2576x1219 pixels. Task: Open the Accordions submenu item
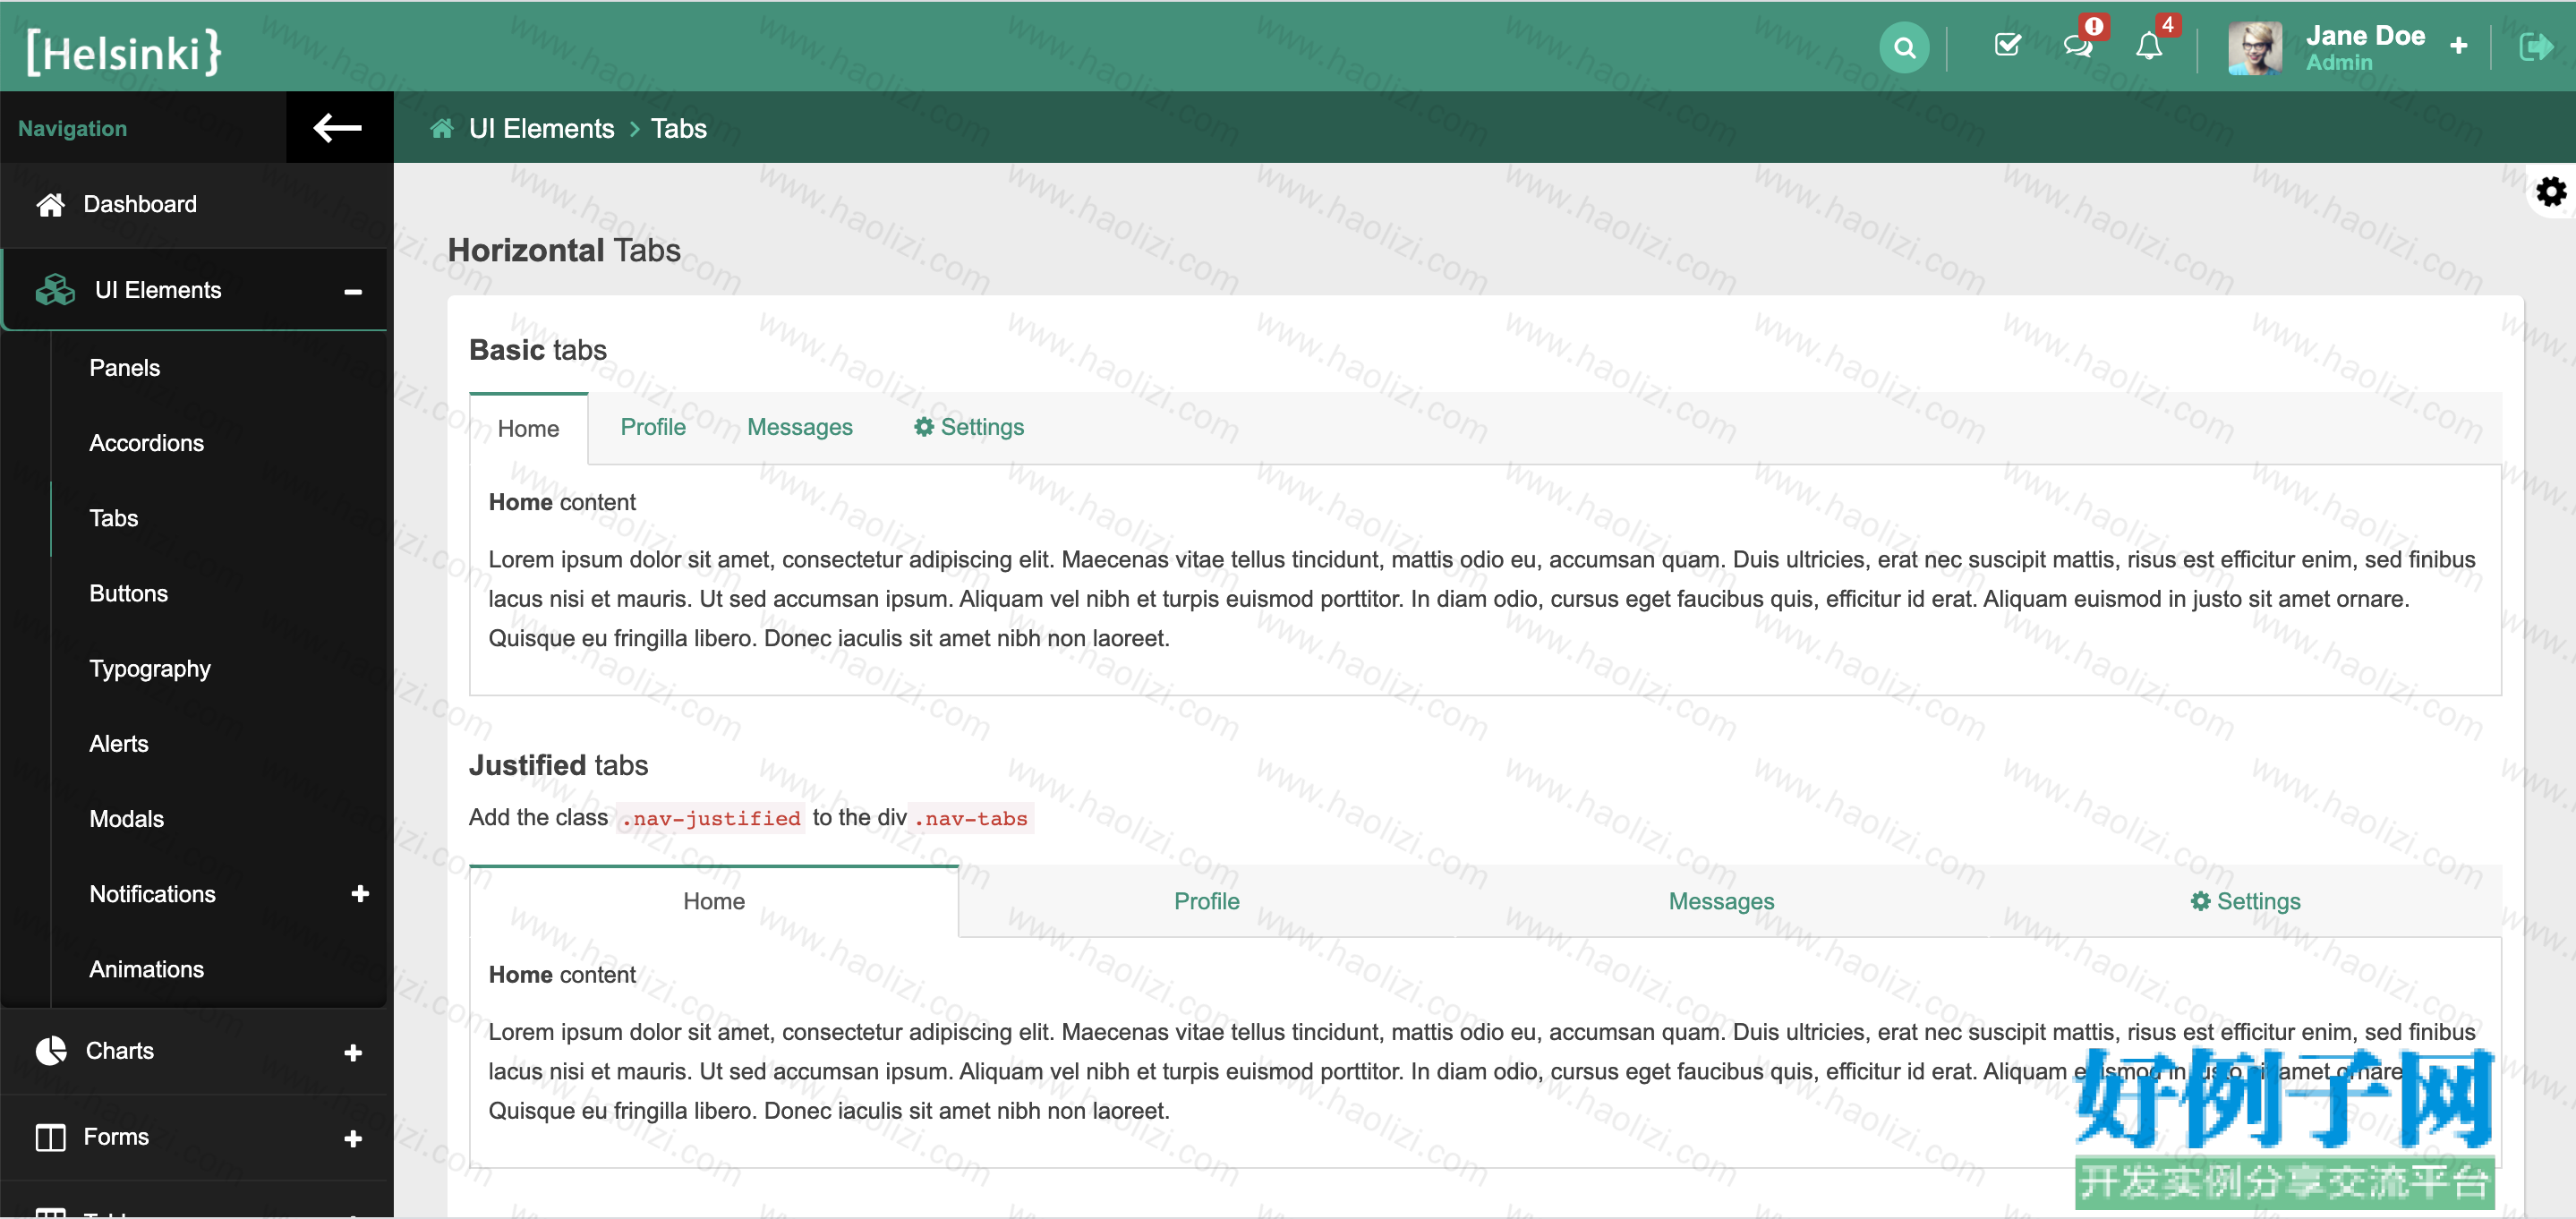tap(146, 442)
